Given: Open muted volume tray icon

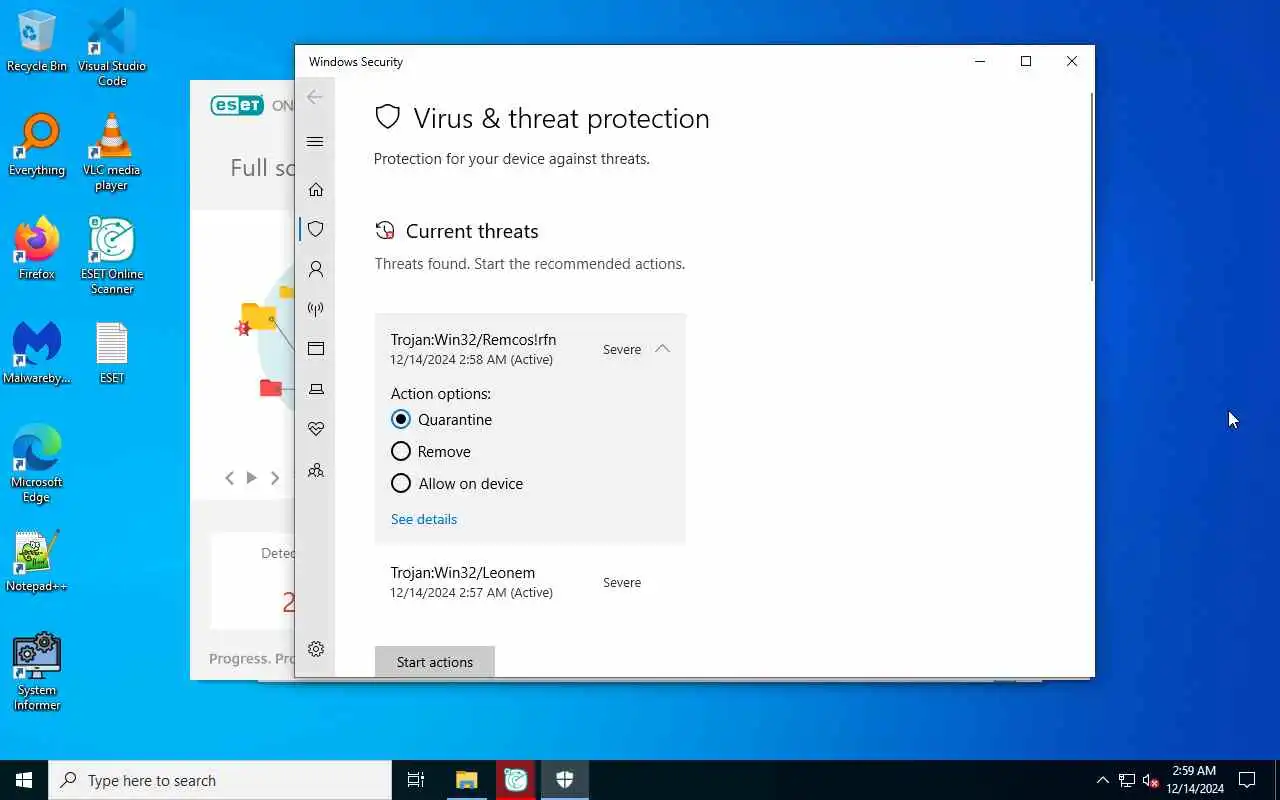Looking at the screenshot, I should [x=1150, y=780].
